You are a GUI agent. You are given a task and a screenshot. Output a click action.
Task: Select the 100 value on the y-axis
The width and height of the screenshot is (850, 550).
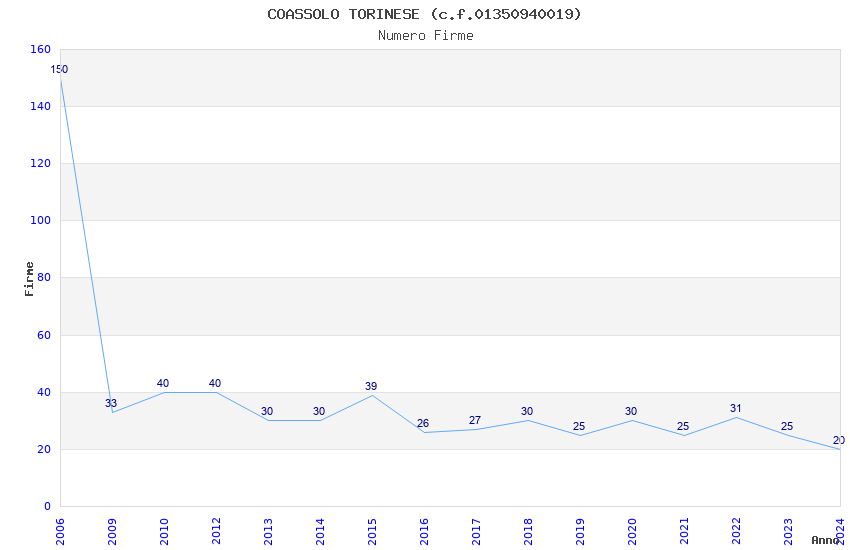(41, 220)
